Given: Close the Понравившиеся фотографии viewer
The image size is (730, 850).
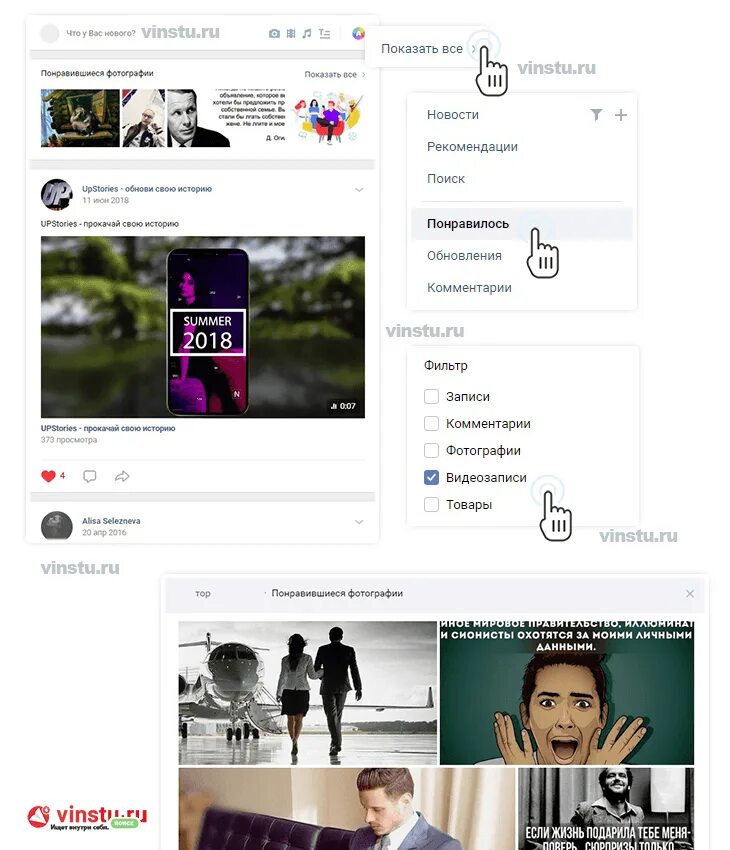Looking at the screenshot, I should (x=690, y=594).
